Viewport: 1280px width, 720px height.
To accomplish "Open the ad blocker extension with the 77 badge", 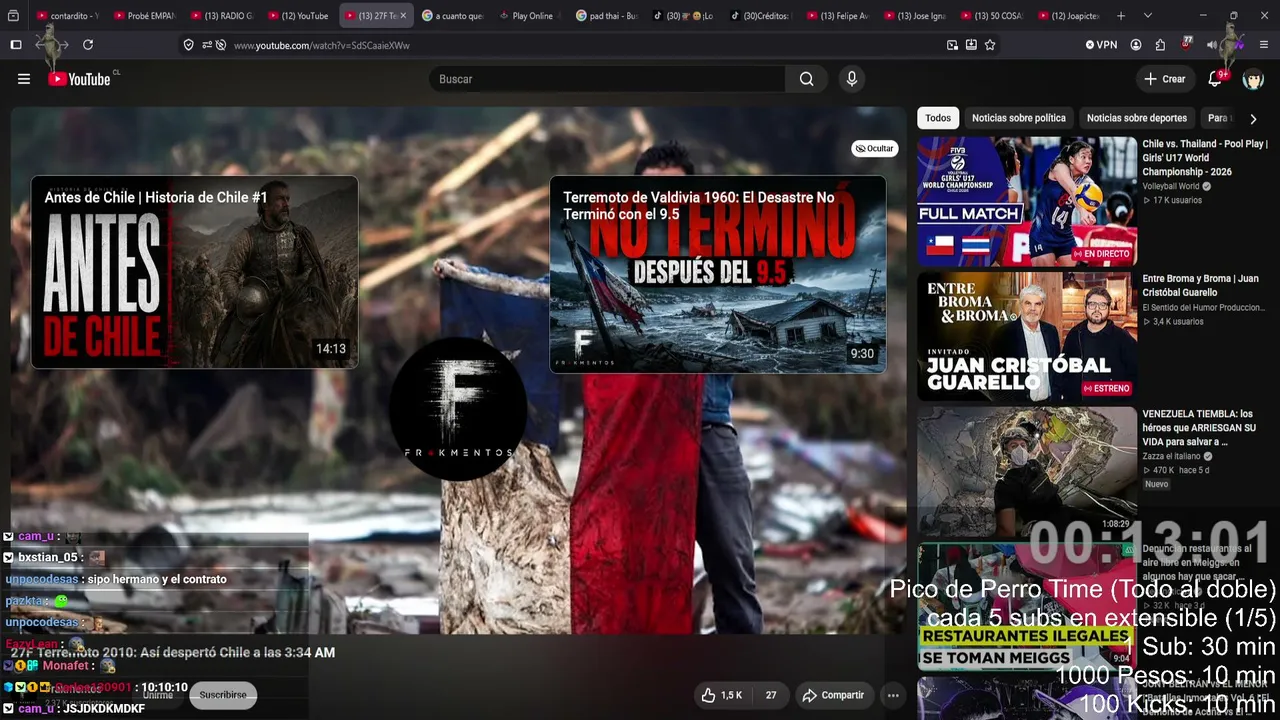I will (1186, 44).
